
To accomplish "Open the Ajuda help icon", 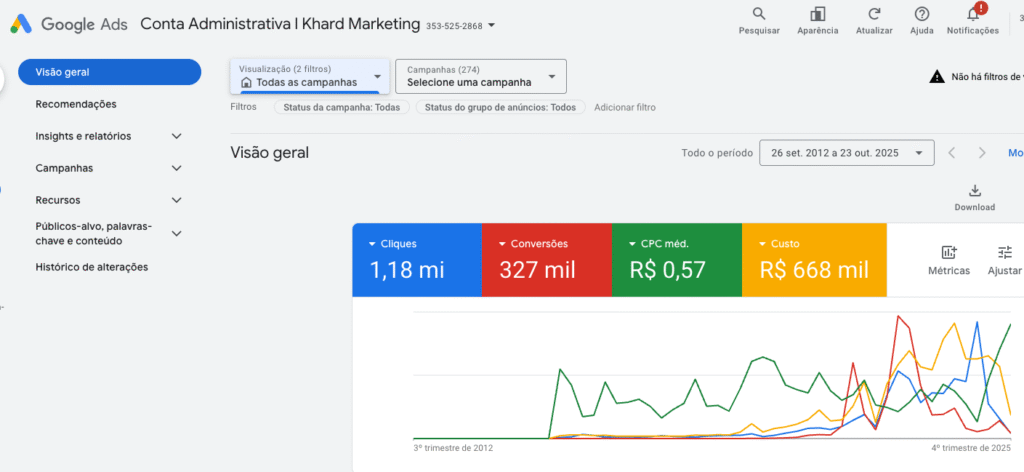I will tap(922, 14).
